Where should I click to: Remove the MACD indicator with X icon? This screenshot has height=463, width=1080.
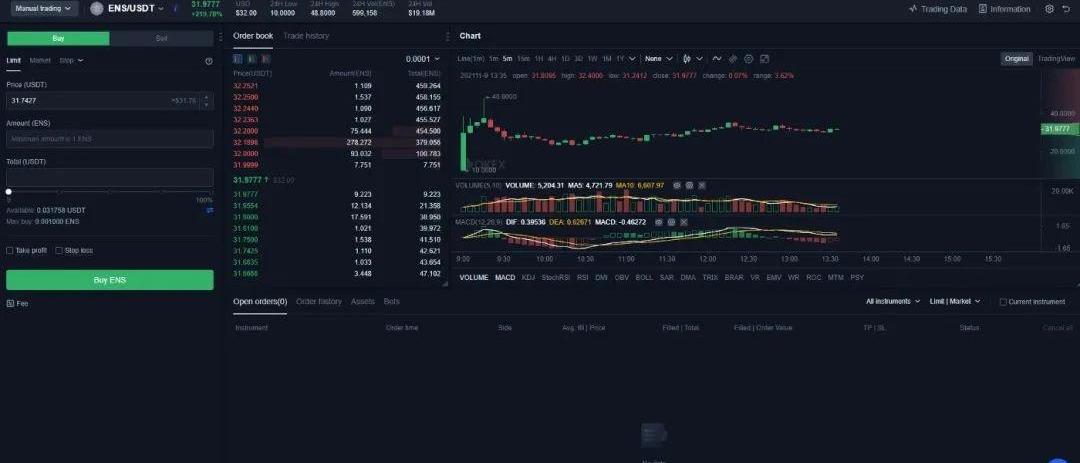(x=683, y=222)
